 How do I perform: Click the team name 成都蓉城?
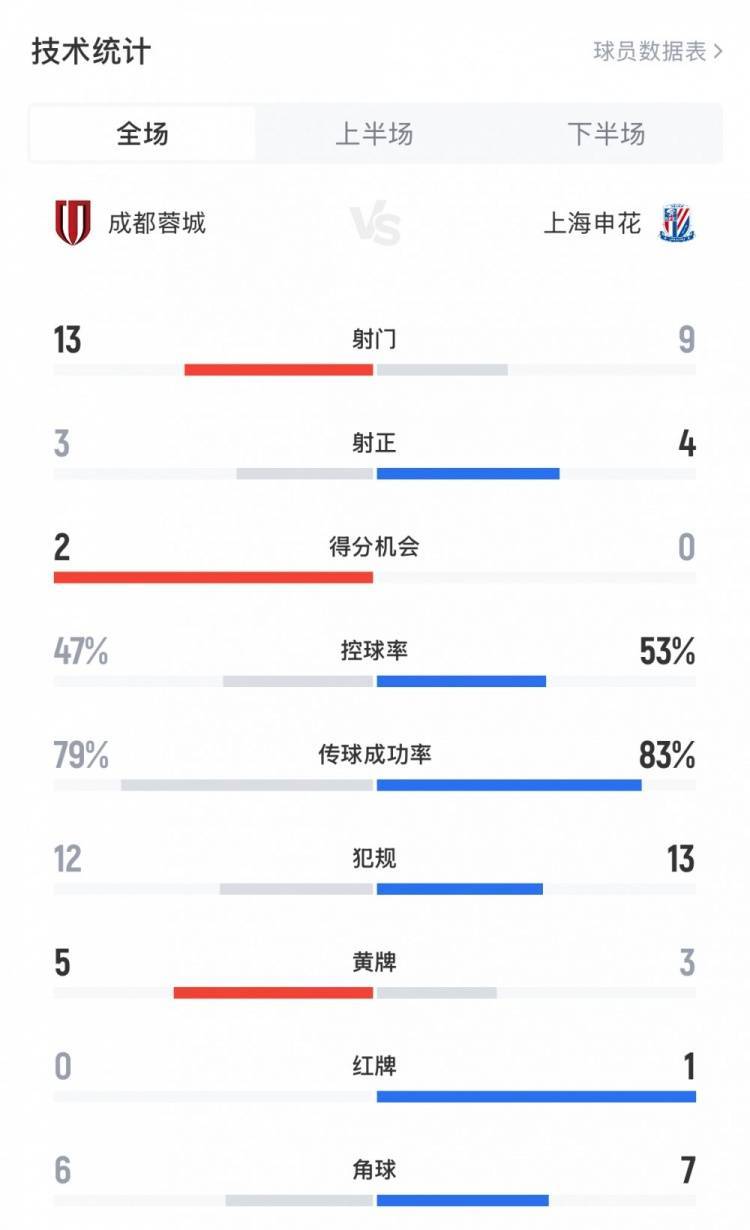coord(160,224)
